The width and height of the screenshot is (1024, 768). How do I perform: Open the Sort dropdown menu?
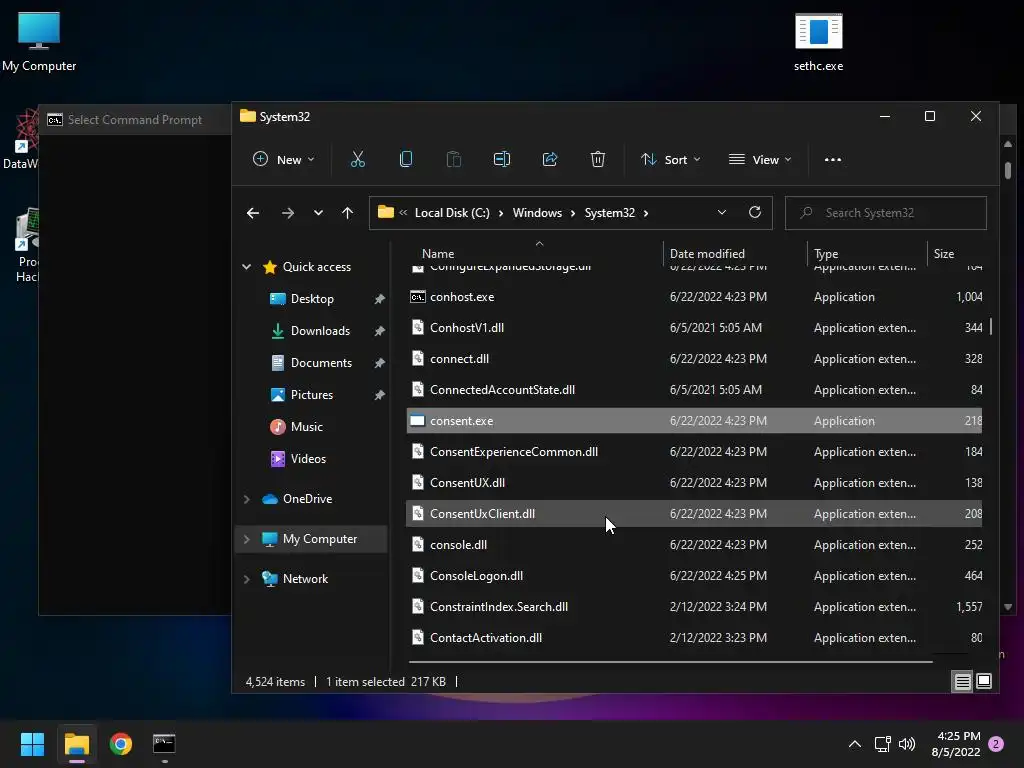pos(671,159)
